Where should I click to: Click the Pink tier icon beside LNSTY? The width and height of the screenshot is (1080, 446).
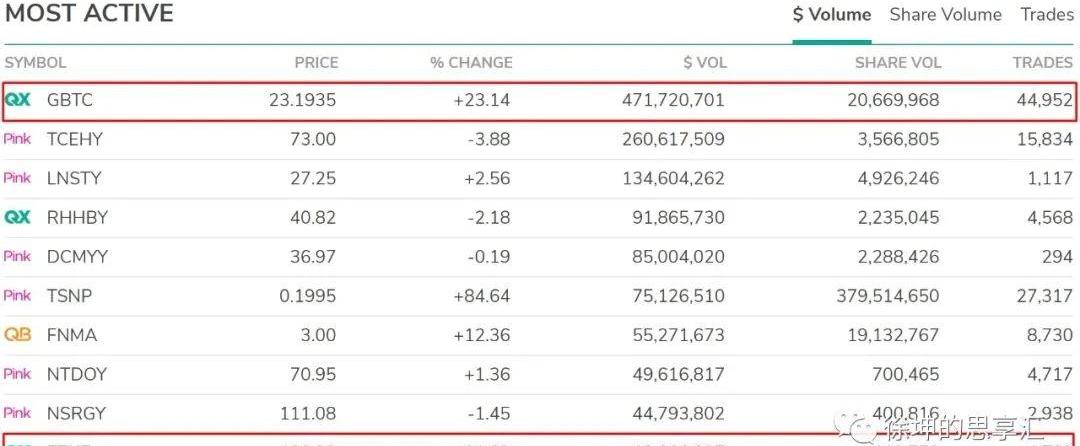click(x=18, y=178)
